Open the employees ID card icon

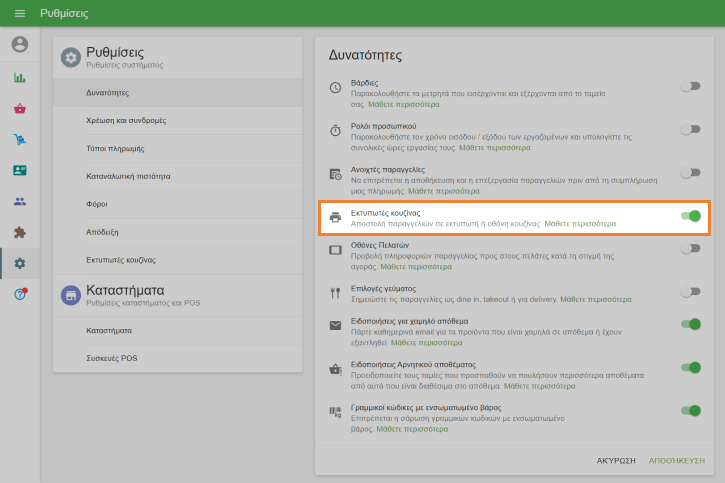[x=20, y=171]
